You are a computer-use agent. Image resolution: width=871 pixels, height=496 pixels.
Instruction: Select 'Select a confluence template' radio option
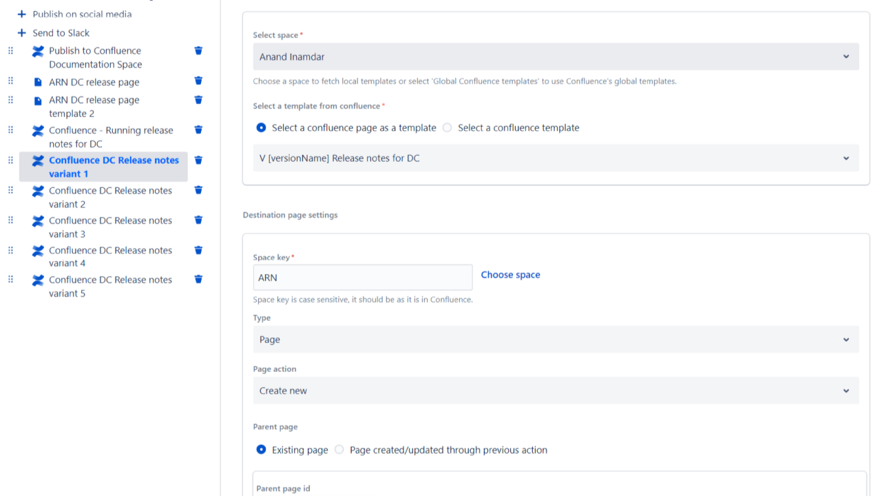click(448, 128)
